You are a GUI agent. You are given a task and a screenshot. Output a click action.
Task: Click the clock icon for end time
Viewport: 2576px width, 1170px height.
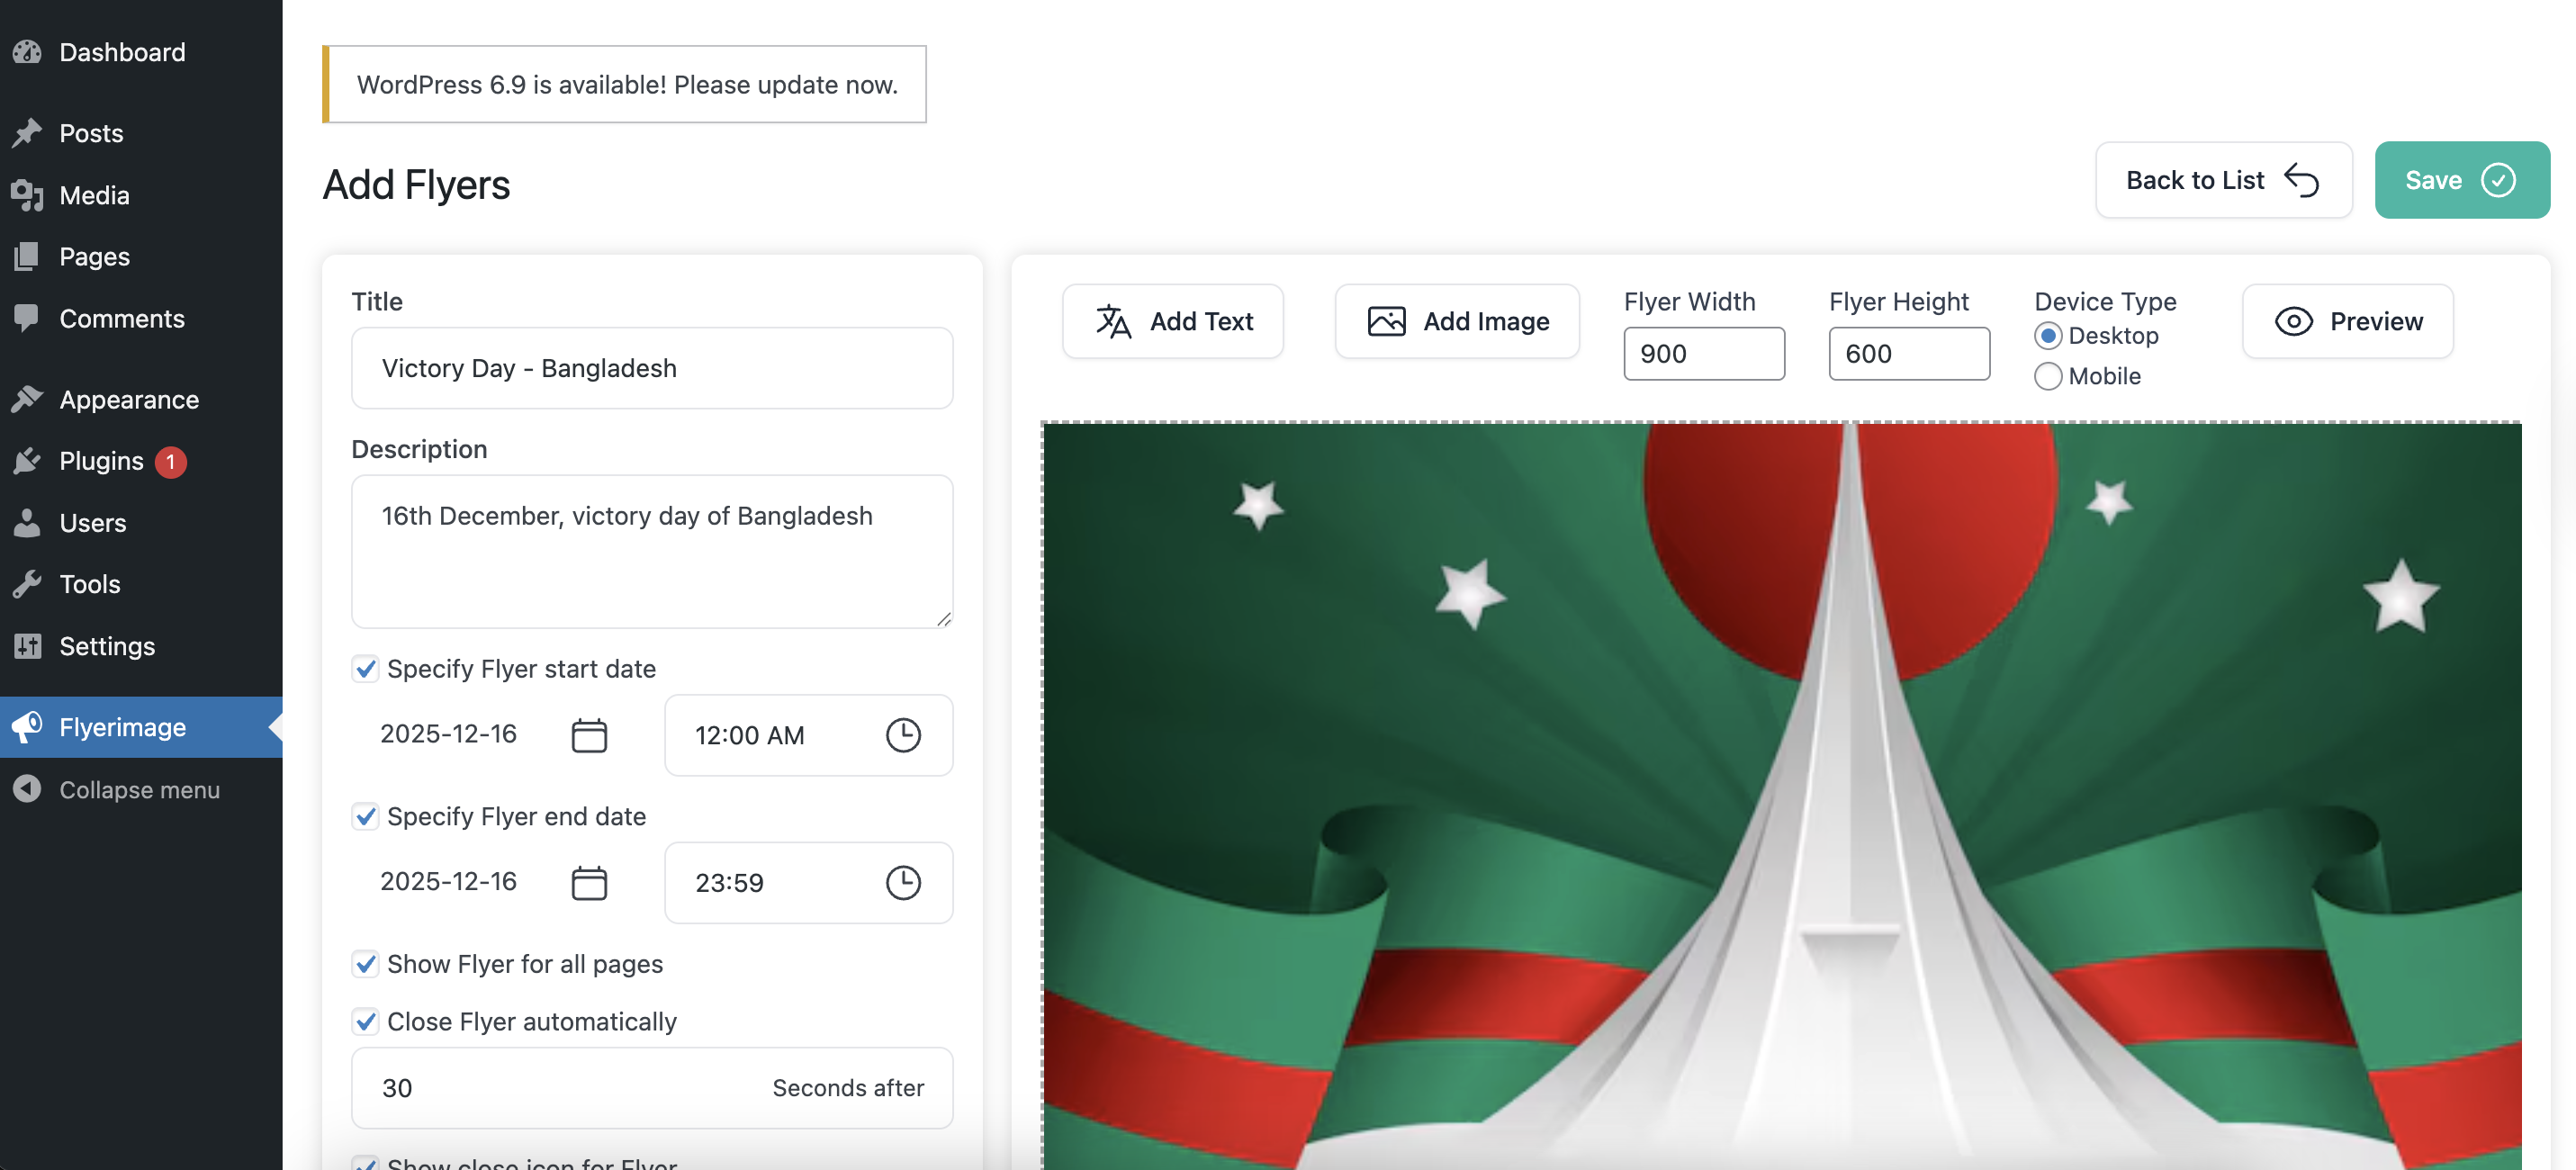pos(903,882)
